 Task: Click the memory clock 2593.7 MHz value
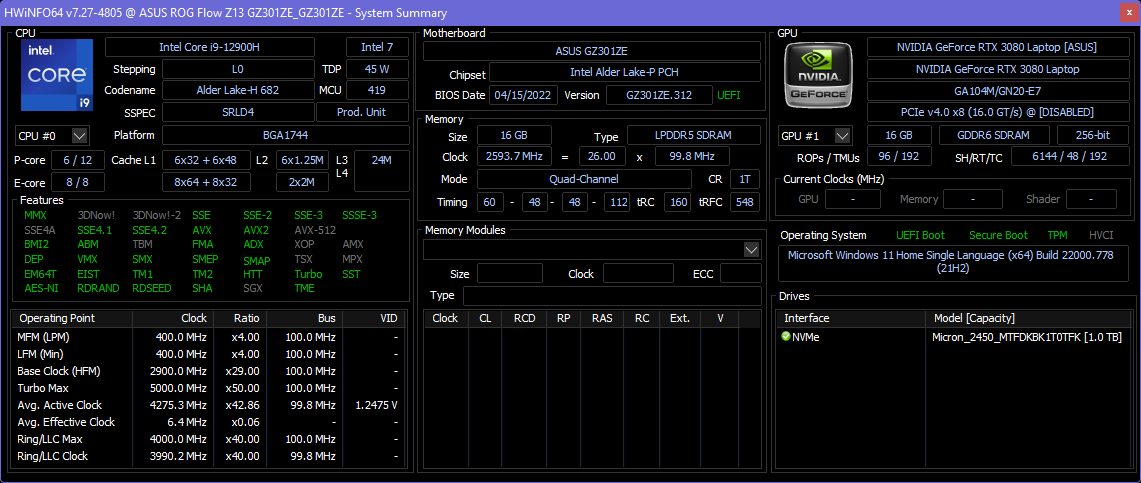point(514,156)
